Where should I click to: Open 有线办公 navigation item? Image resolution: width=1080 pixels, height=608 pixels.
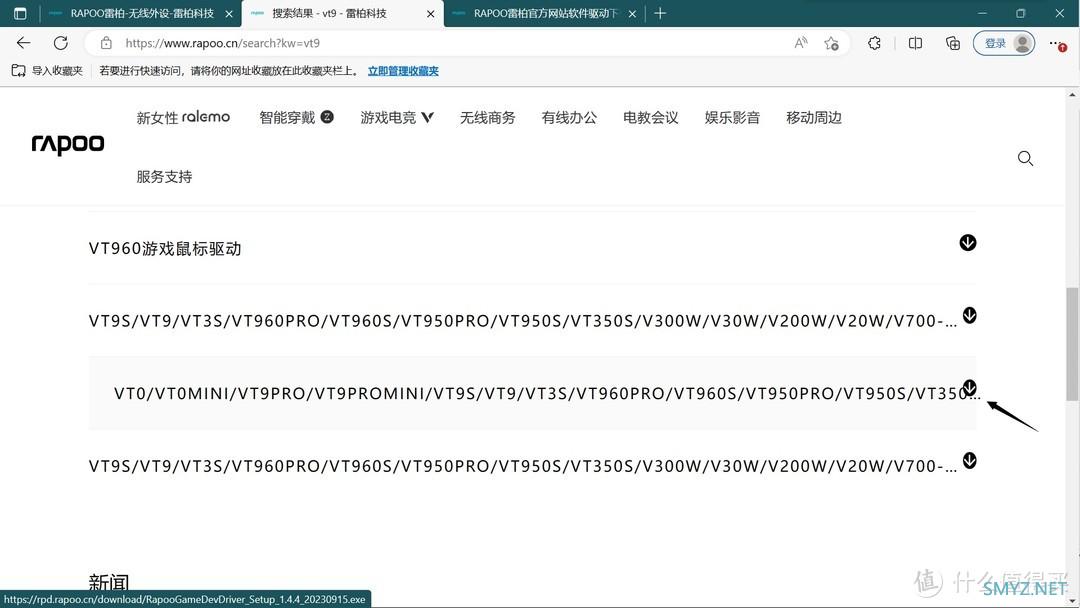[569, 118]
